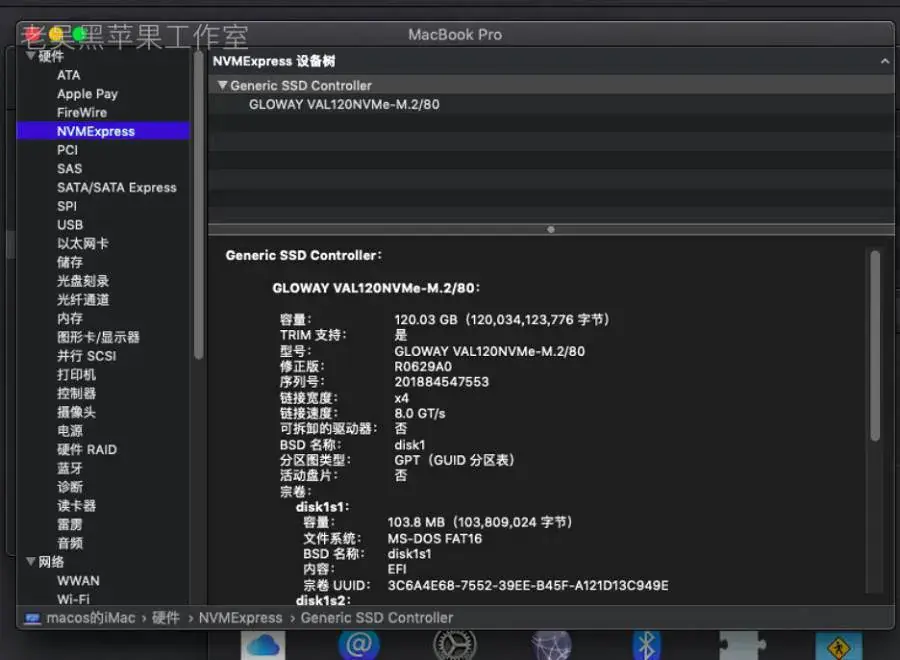
Task: Select ATA in the hardware sidebar
Action: coord(69,75)
